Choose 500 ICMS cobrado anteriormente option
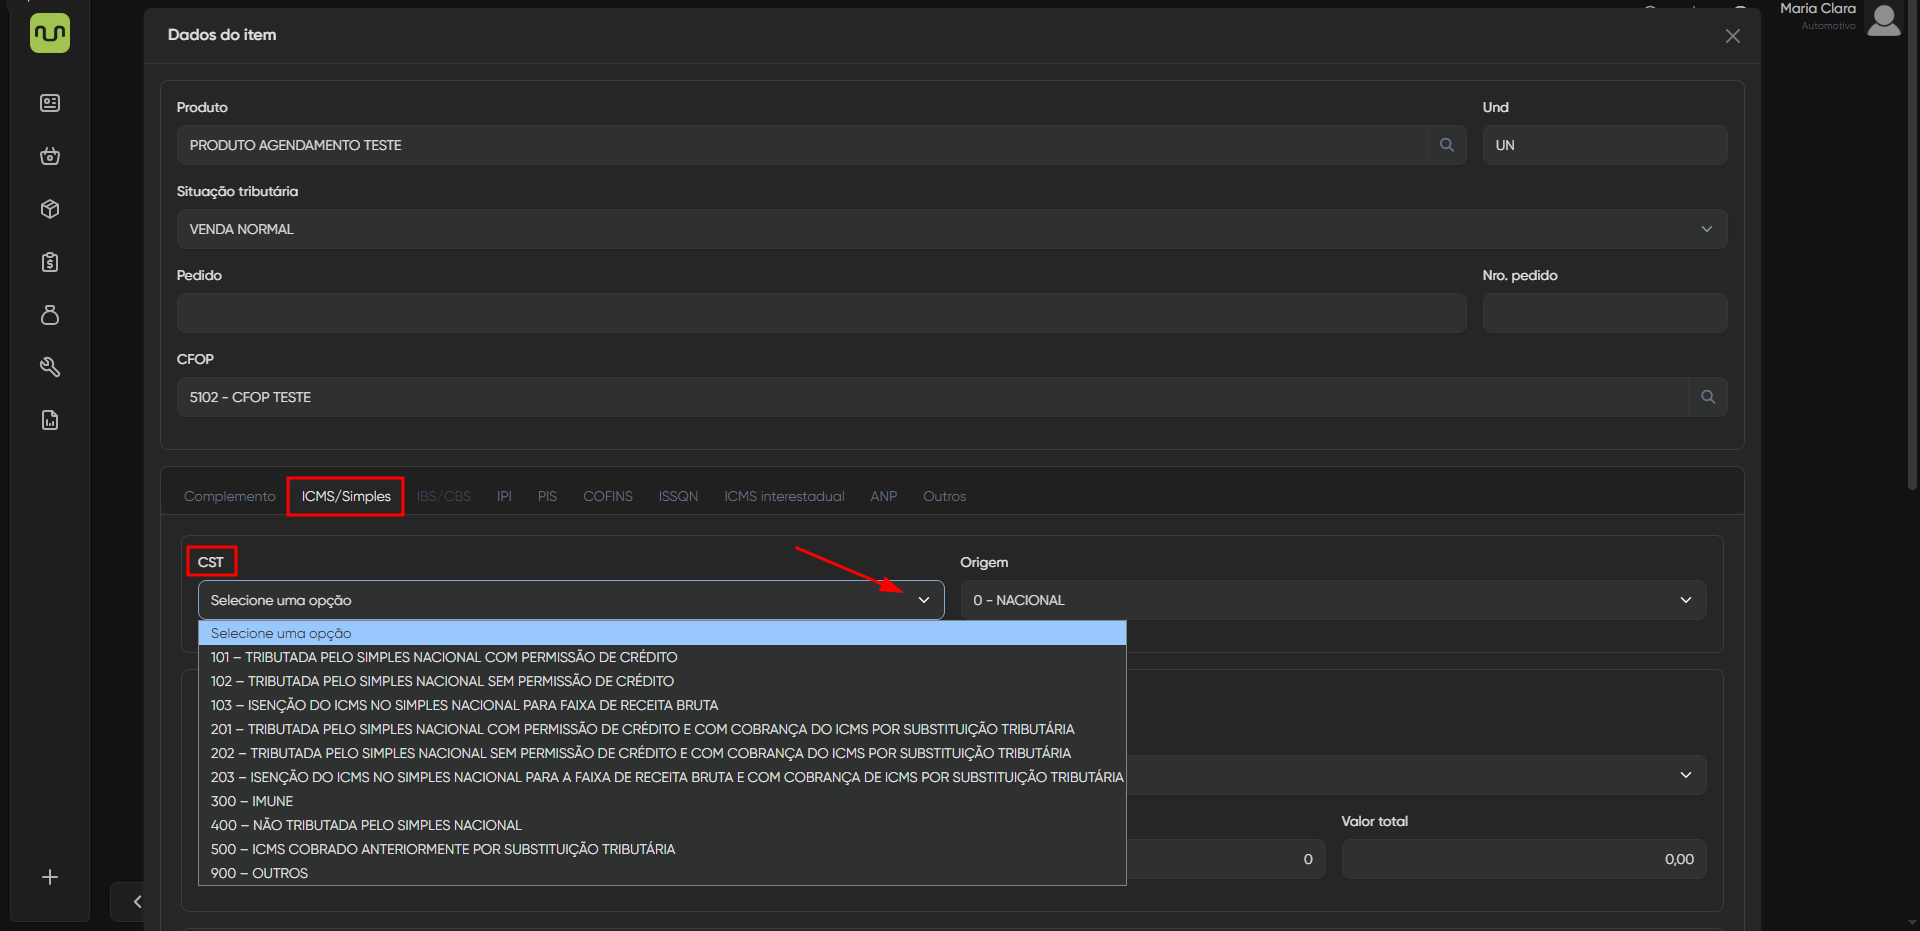Screen dimensions: 1920x931 point(442,849)
